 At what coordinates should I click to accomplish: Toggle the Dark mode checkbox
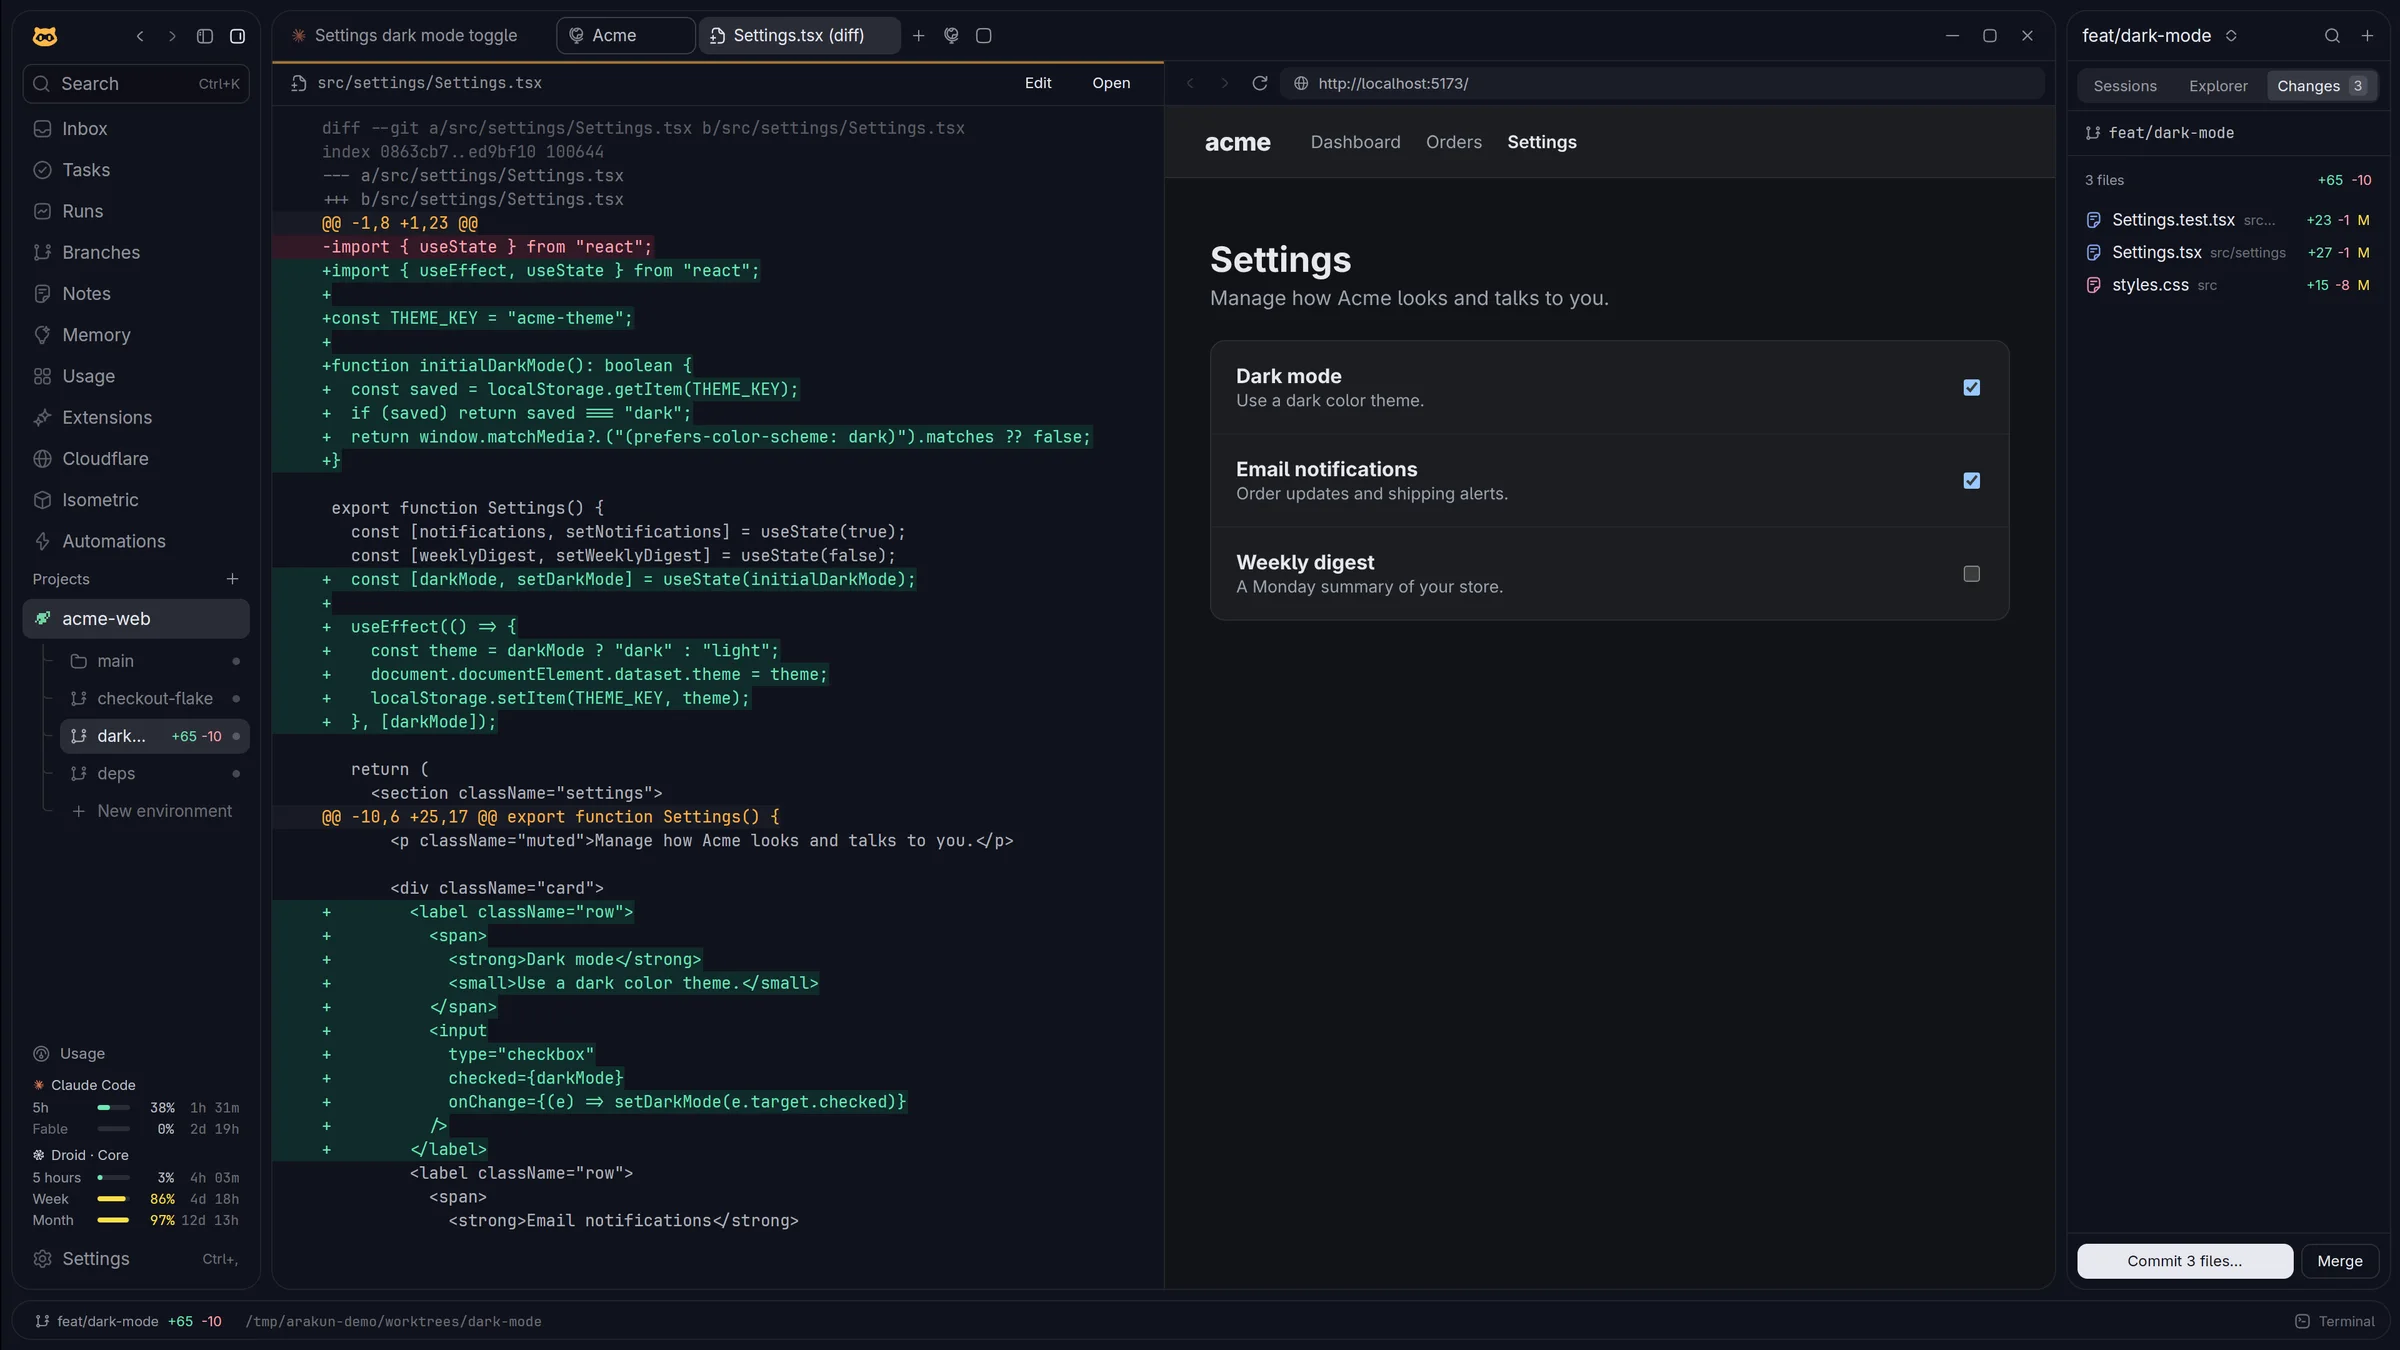pyautogui.click(x=1971, y=387)
